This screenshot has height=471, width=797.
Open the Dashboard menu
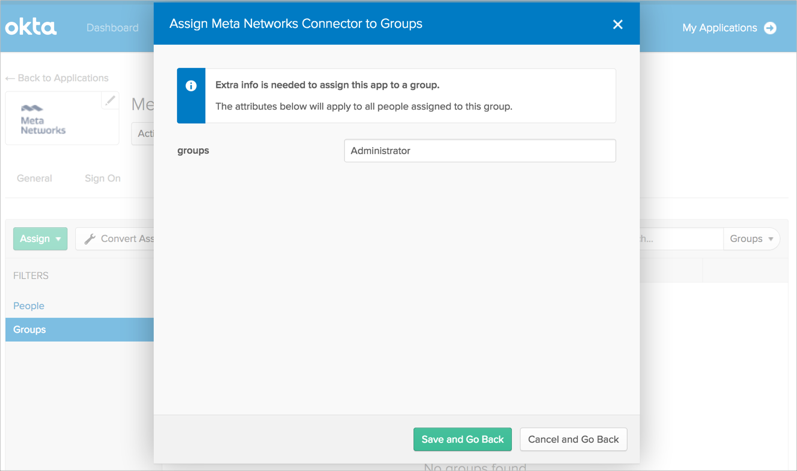[112, 28]
